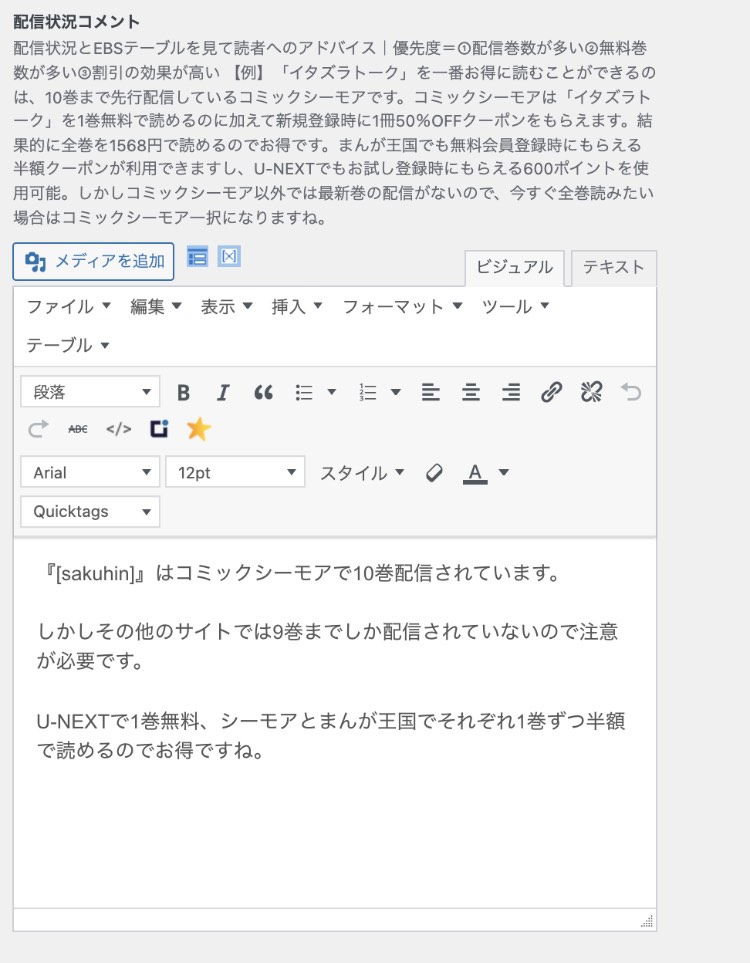The image size is (750, 963).
Task: Expand the 12pt font size dropdown
Action: 235,473
